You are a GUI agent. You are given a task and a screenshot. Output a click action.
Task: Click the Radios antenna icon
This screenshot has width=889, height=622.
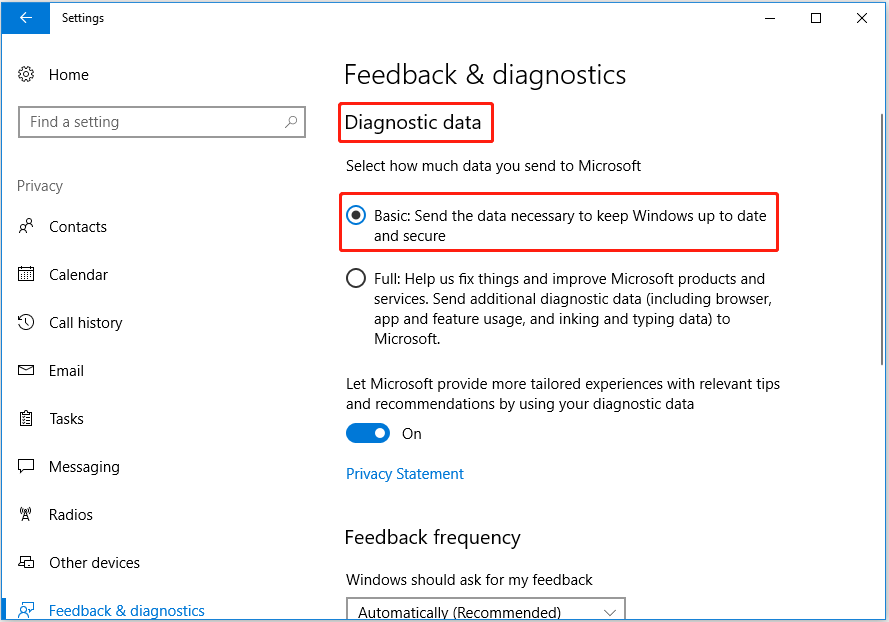pos(27,515)
